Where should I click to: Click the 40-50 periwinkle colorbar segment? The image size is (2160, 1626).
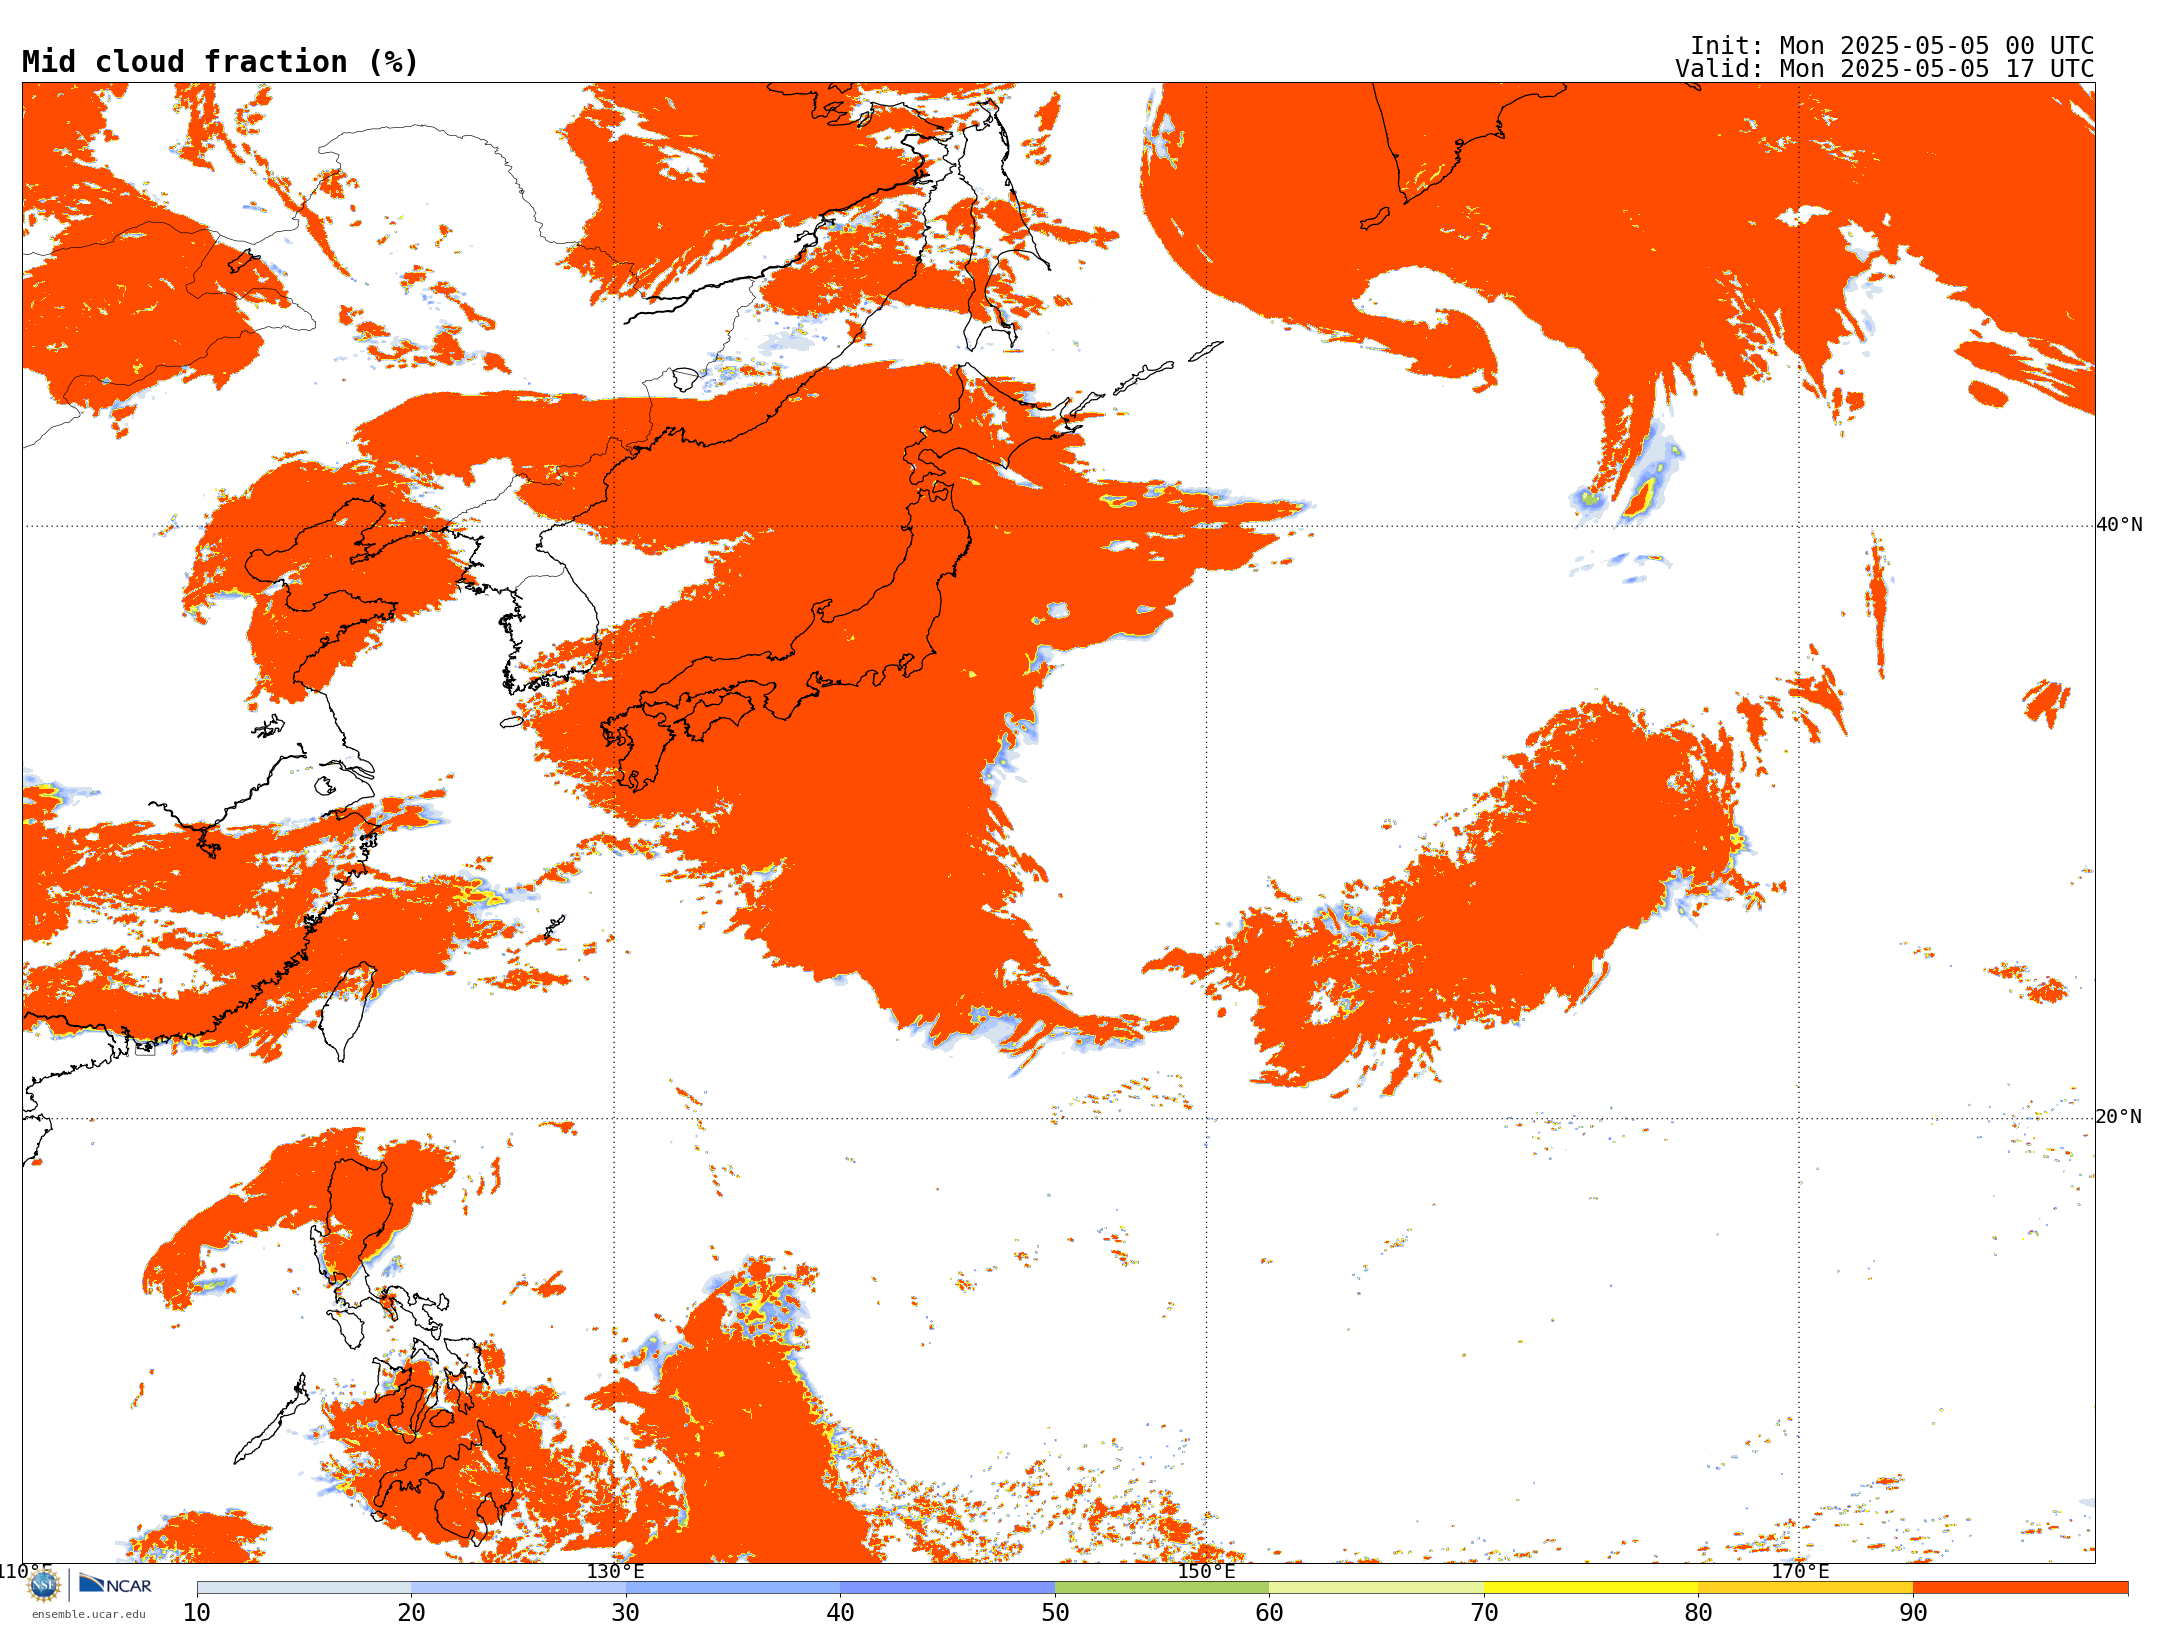pyautogui.click(x=948, y=1588)
